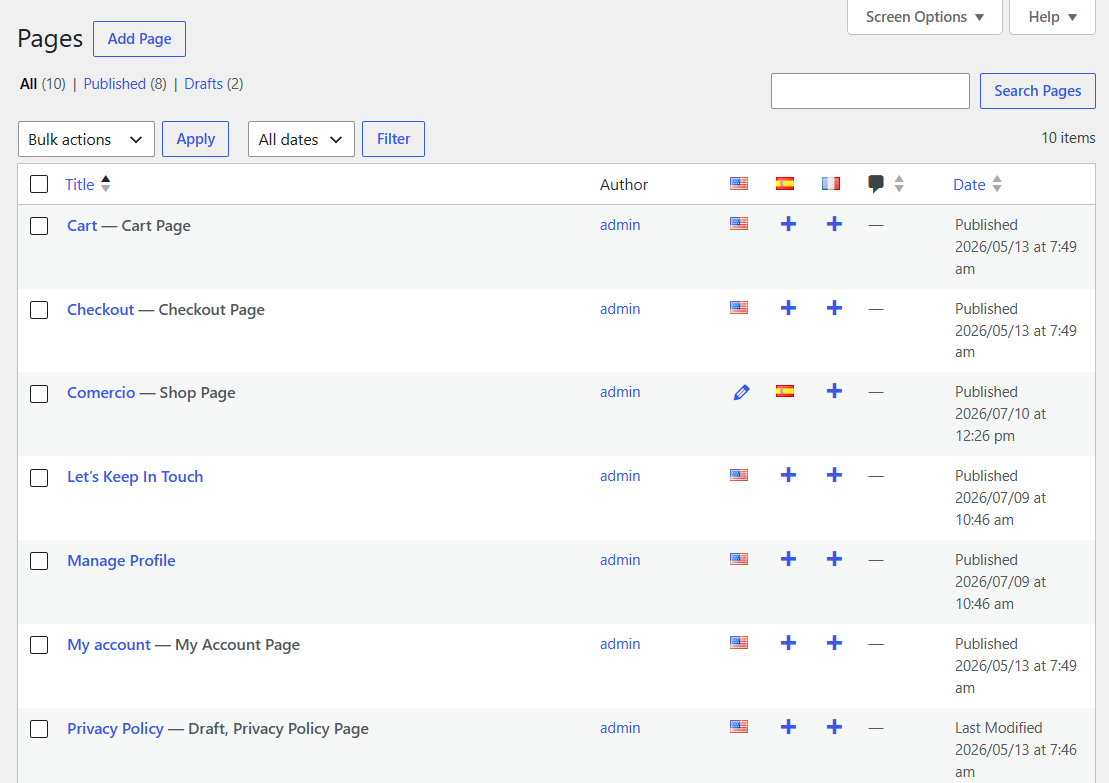The width and height of the screenshot is (1109, 783).
Task: Expand Screen Options panel
Action: pyautogui.click(x=924, y=17)
